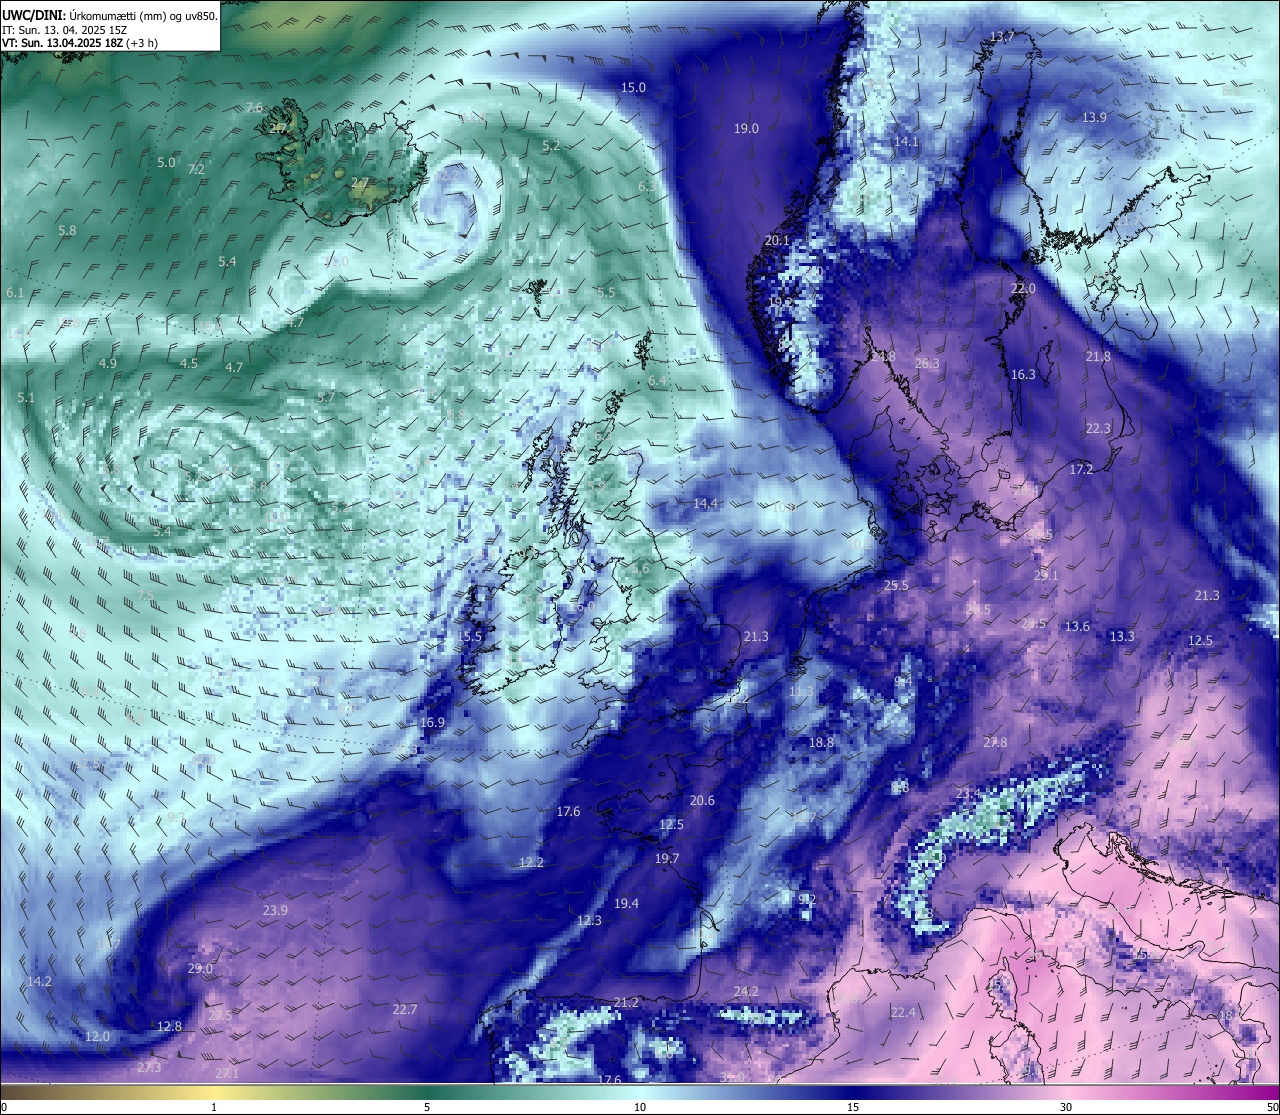Click the 14.4 value over North Sea
The image size is (1280, 1115).
(706, 504)
